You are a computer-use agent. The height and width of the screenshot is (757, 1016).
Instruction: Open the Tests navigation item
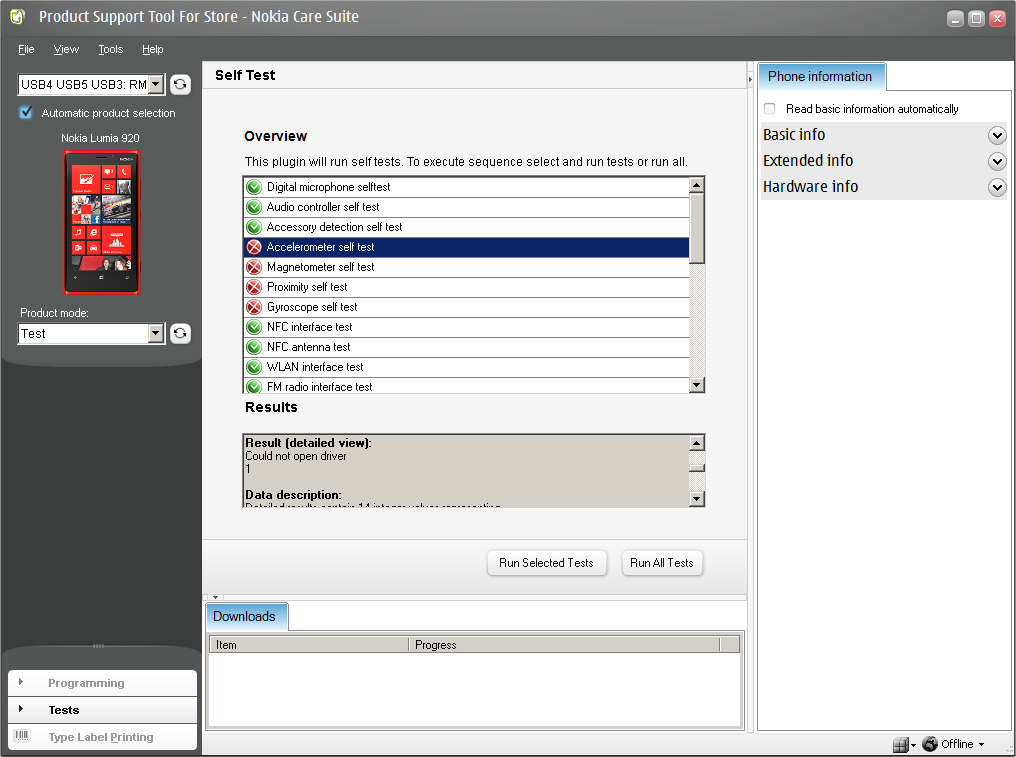point(101,710)
